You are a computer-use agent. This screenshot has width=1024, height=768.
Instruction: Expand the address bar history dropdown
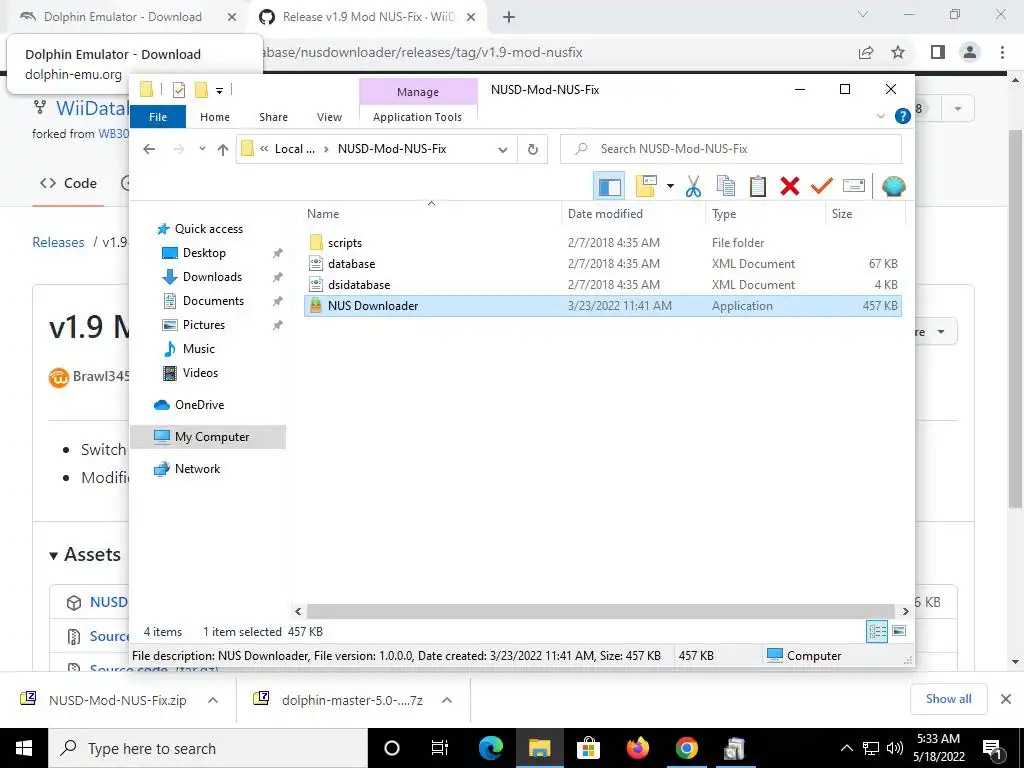[x=502, y=150]
